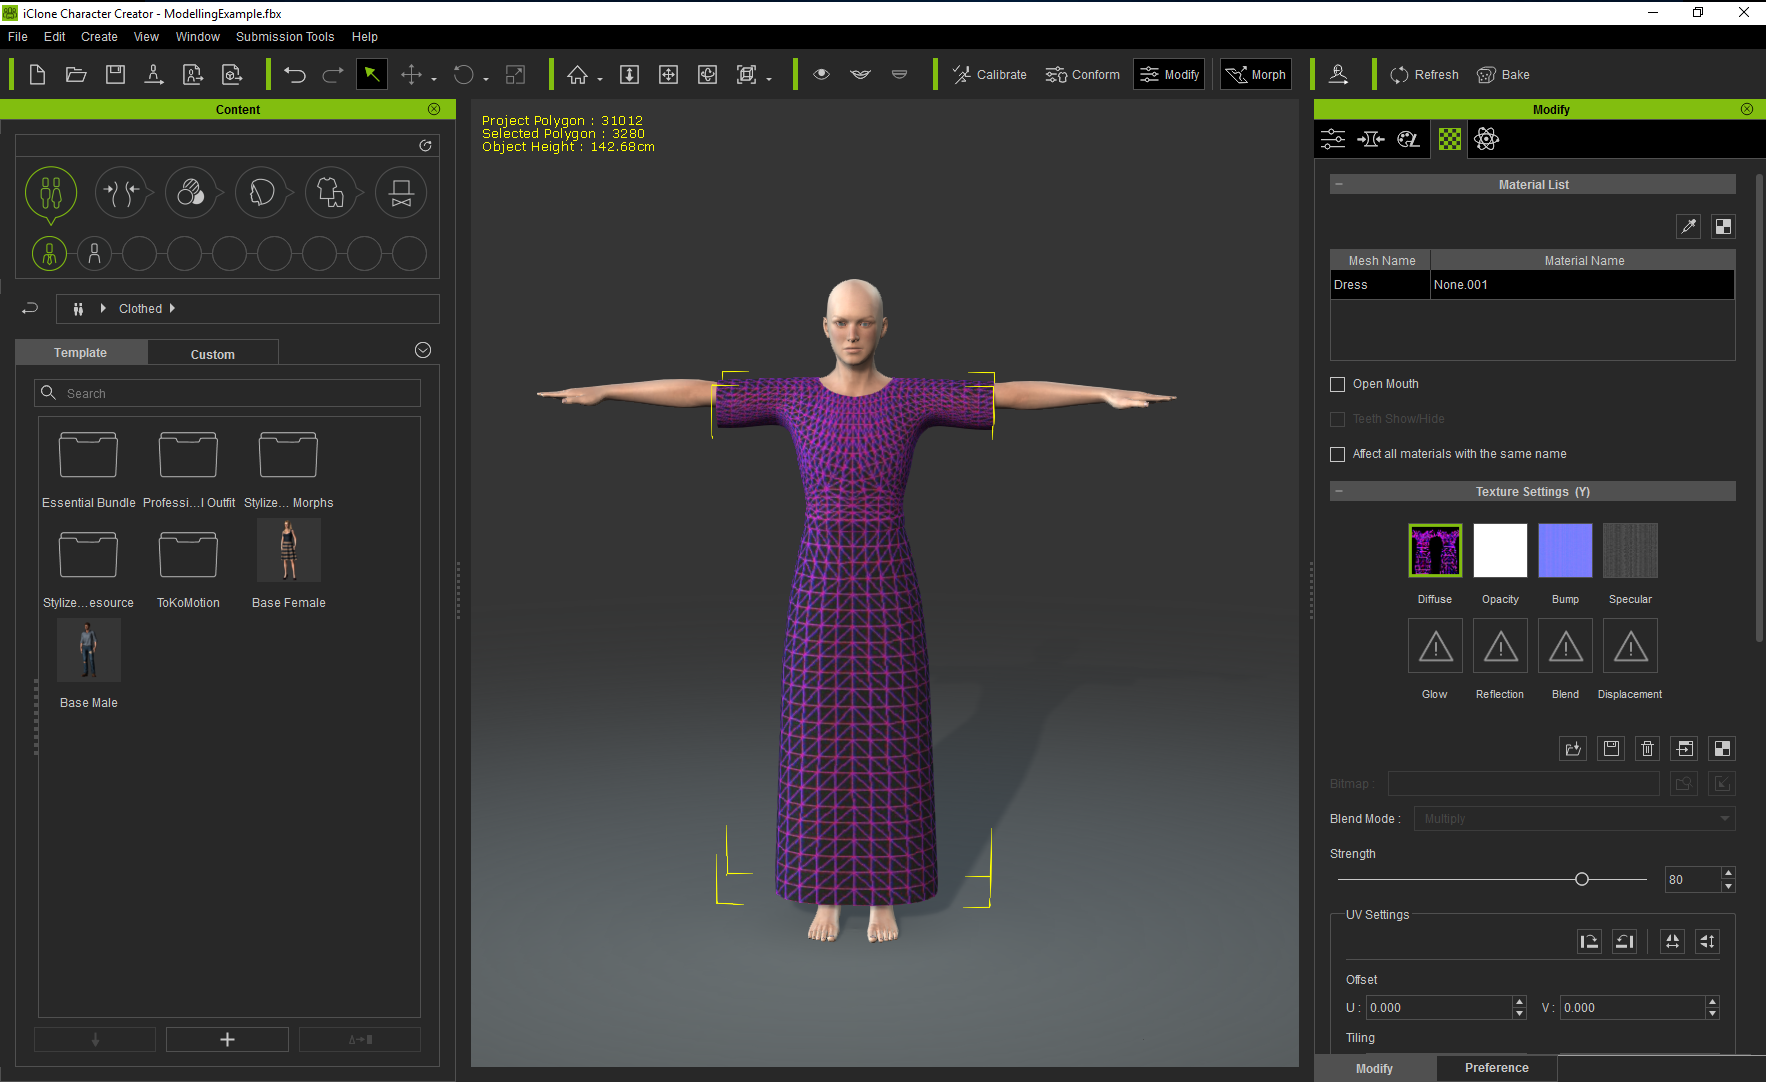Select the Hair category icon in Content
This screenshot has width=1766, height=1082.
[x=261, y=192]
